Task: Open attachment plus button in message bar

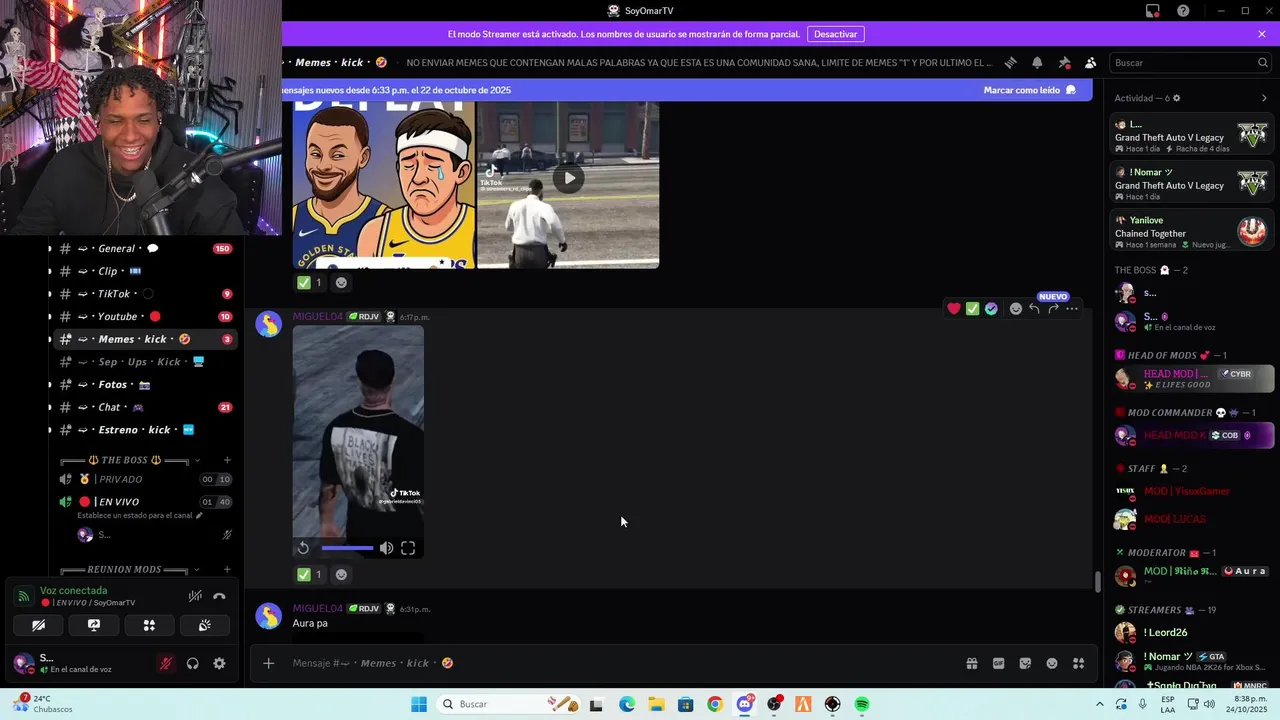Action: coord(268,663)
